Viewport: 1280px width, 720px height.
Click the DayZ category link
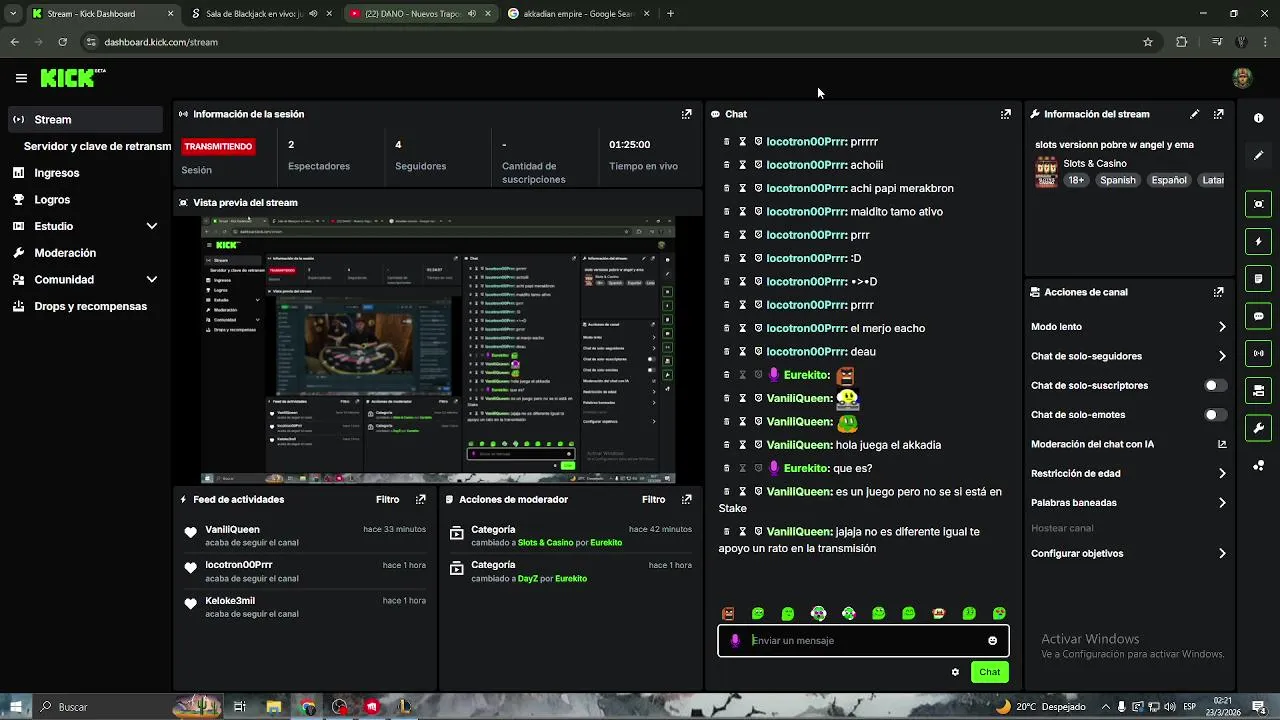click(531, 579)
